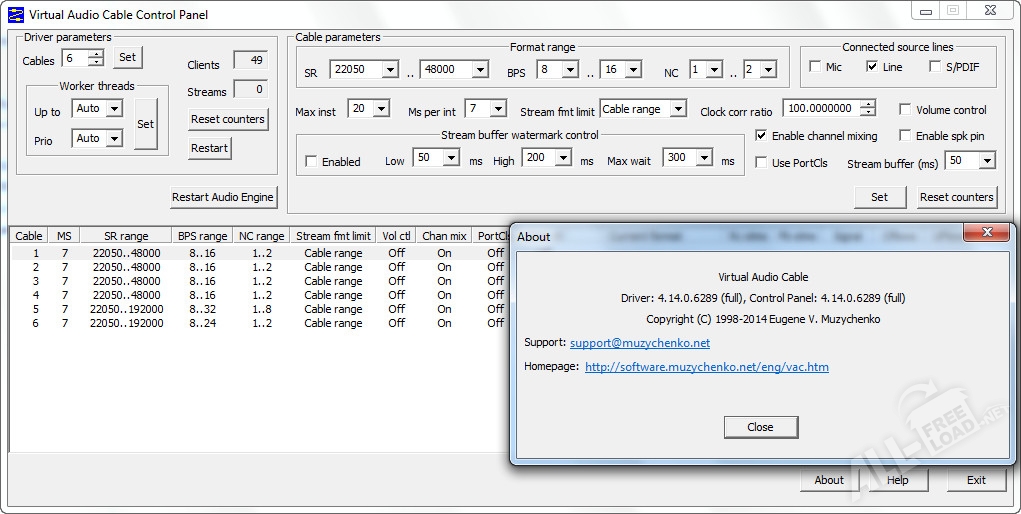The height and width of the screenshot is (514, 1021).
Task: Uncheck the Line source line checkbox
Action: 872,67
